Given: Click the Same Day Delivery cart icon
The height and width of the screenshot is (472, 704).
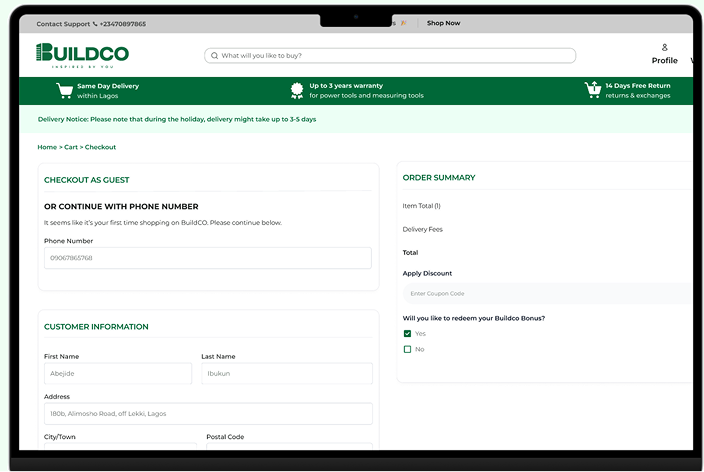Looking at the screenshot, I should (65, 91).
